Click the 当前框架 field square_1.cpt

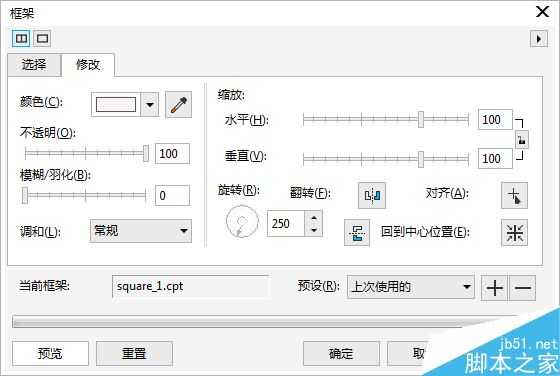[190, 286]
